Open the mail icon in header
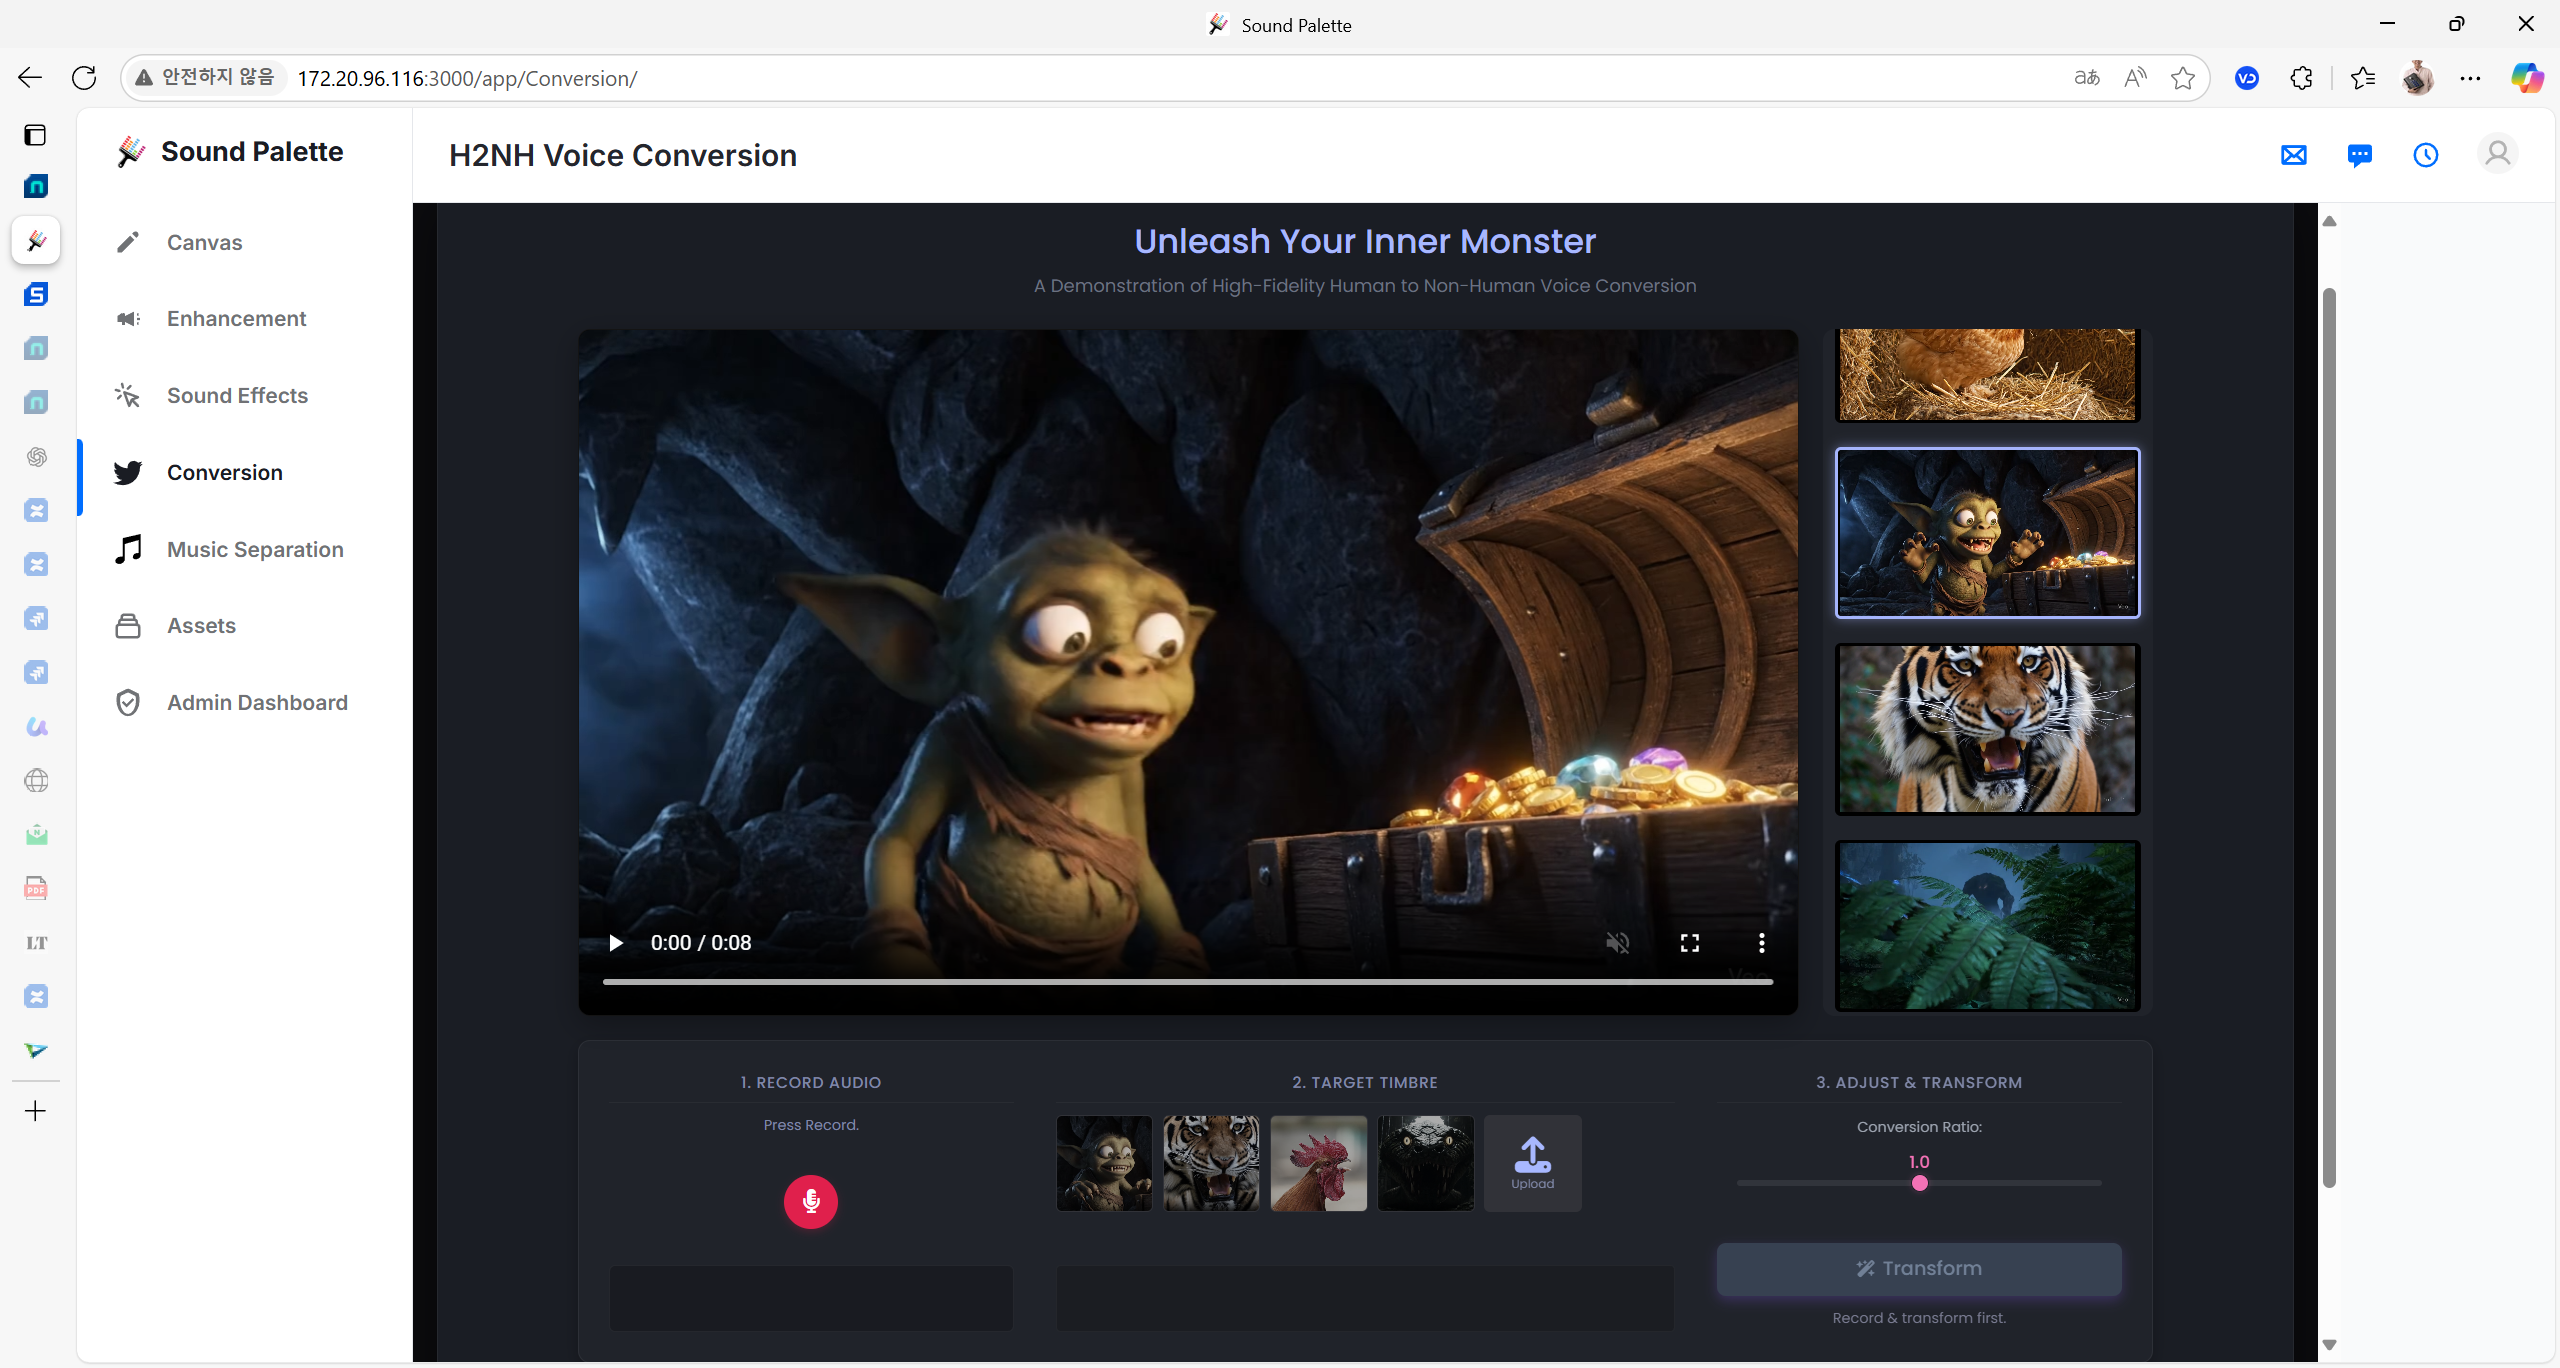The width and height of the screenshot is (2560, 1368). click(2293, 155)
